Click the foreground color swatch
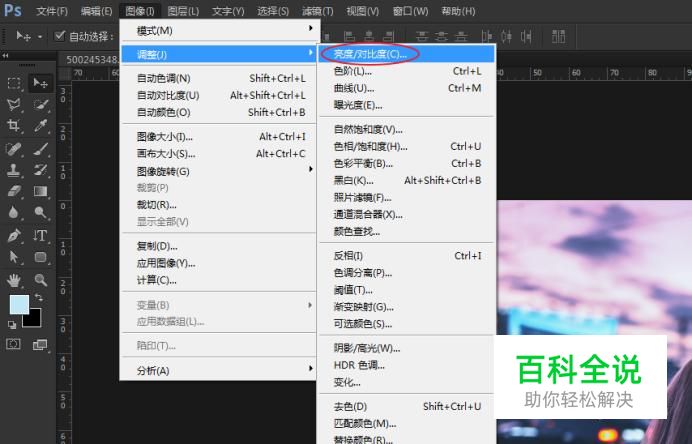Viewport: 692px width, 444px height. point(19,304)
